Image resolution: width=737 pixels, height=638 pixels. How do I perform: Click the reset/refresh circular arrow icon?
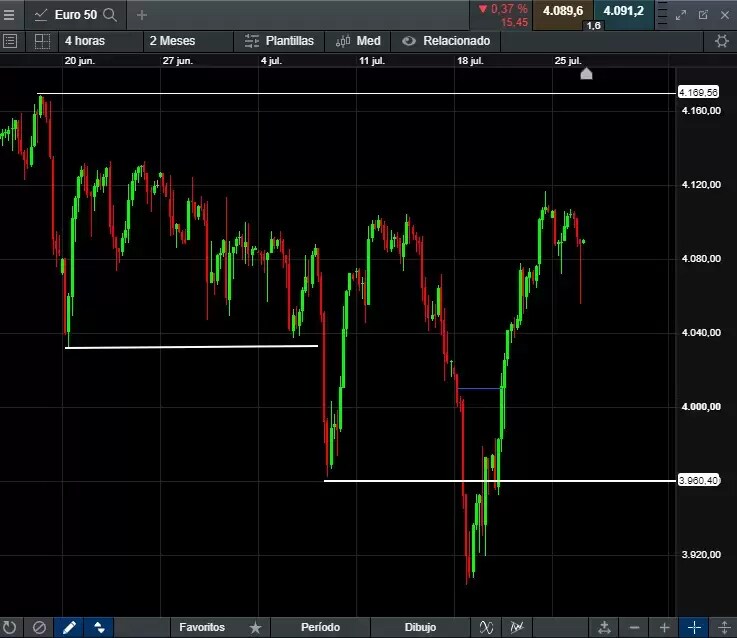pyautogui.click(x=9, y=628)
